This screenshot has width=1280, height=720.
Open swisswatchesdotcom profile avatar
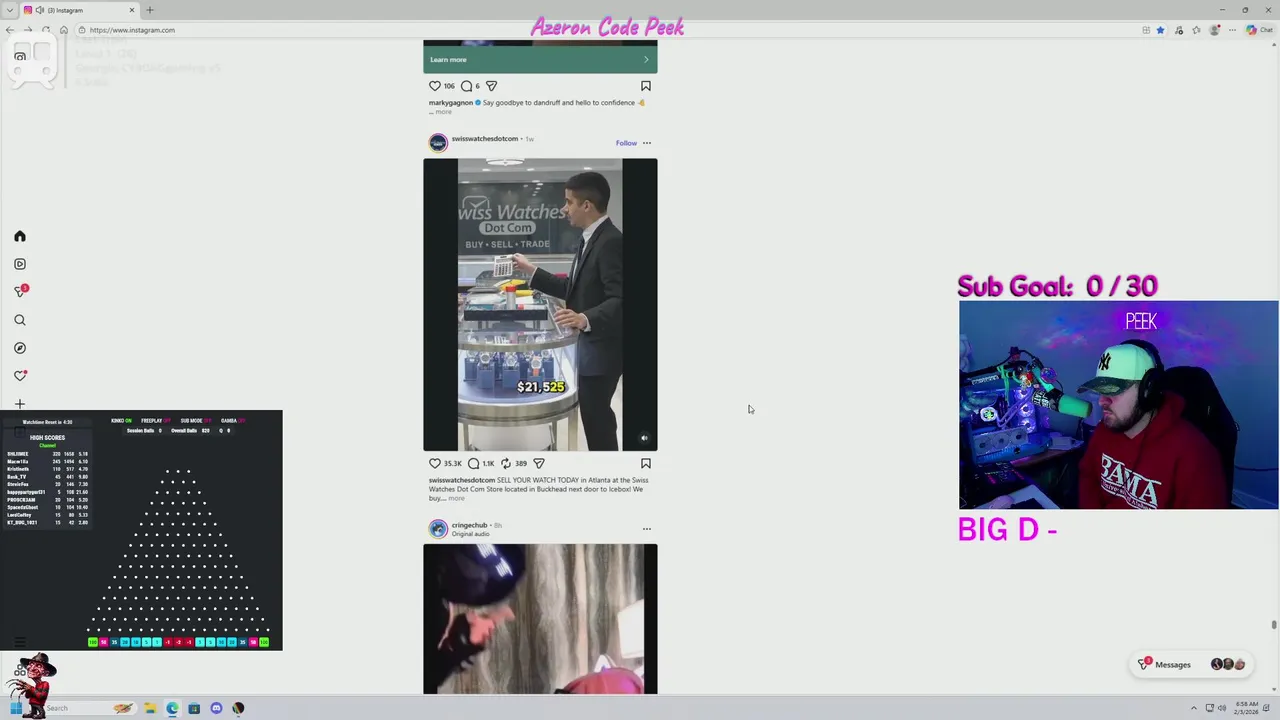438,142
